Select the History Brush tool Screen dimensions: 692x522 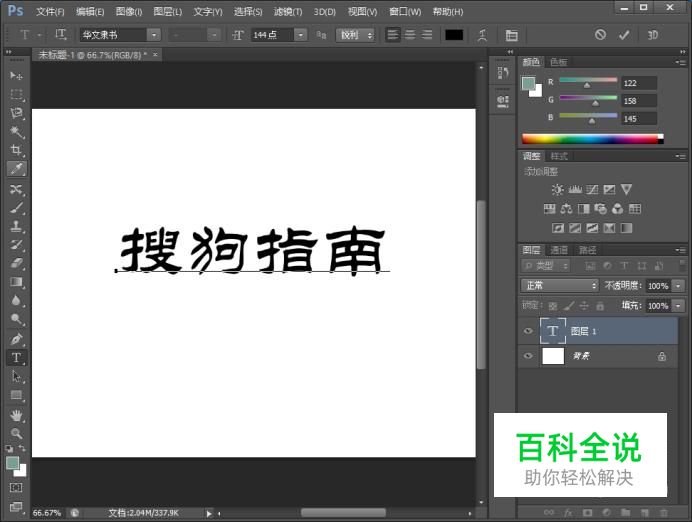click(x=16, y=245)
